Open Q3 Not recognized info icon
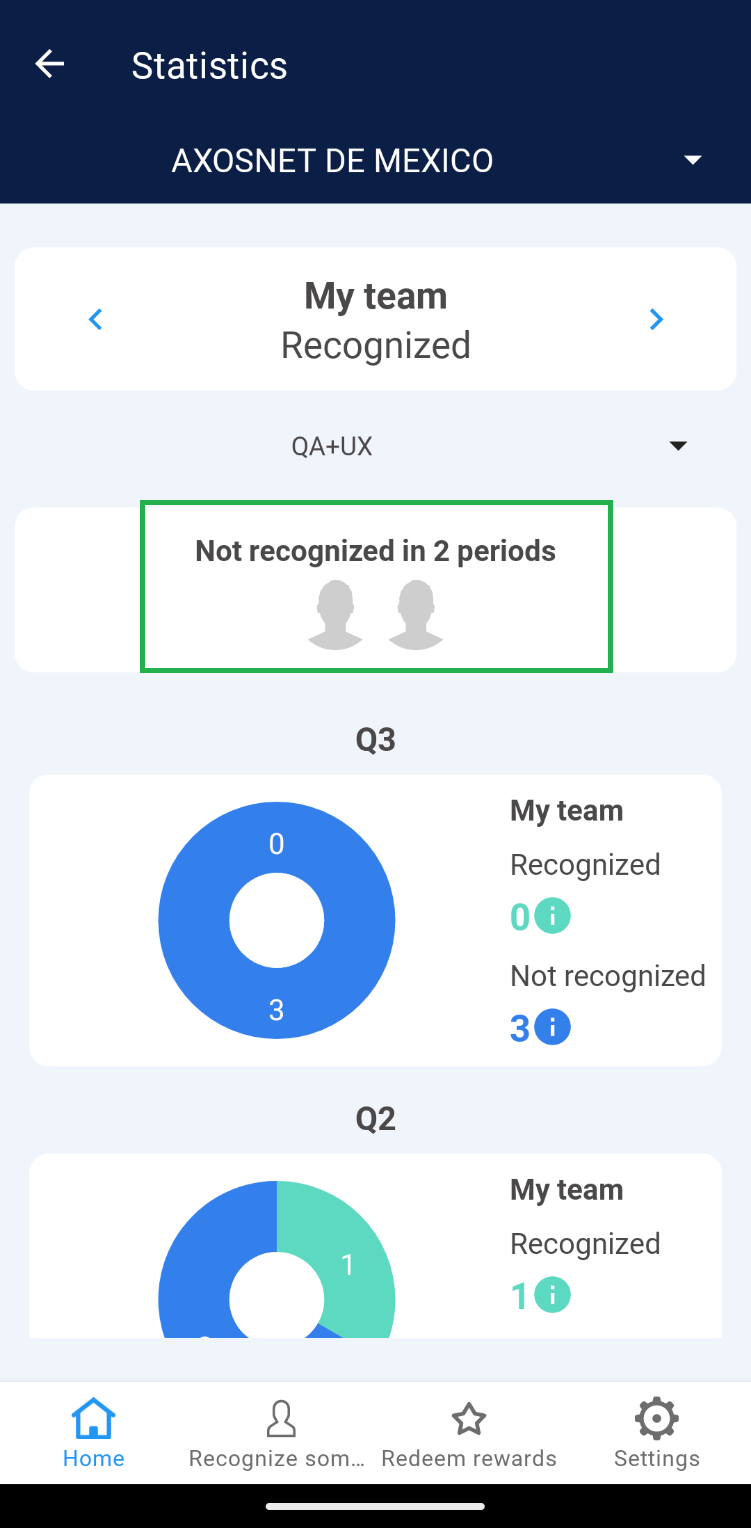 click(552, 1027)
